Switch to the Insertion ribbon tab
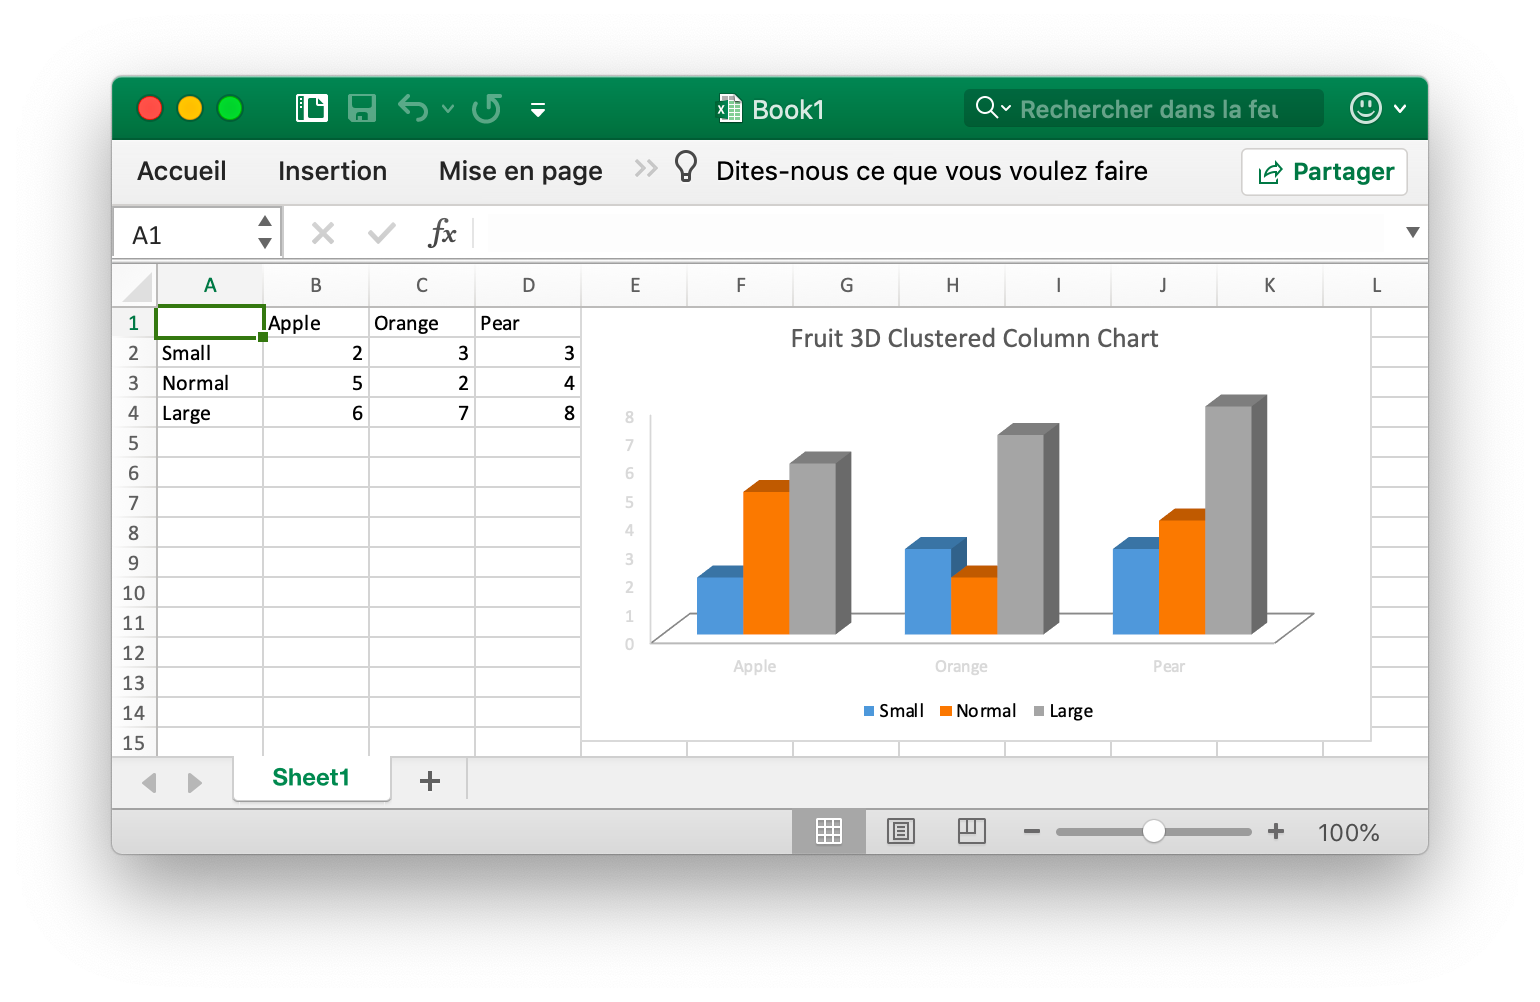 click(x=332, y=170)
